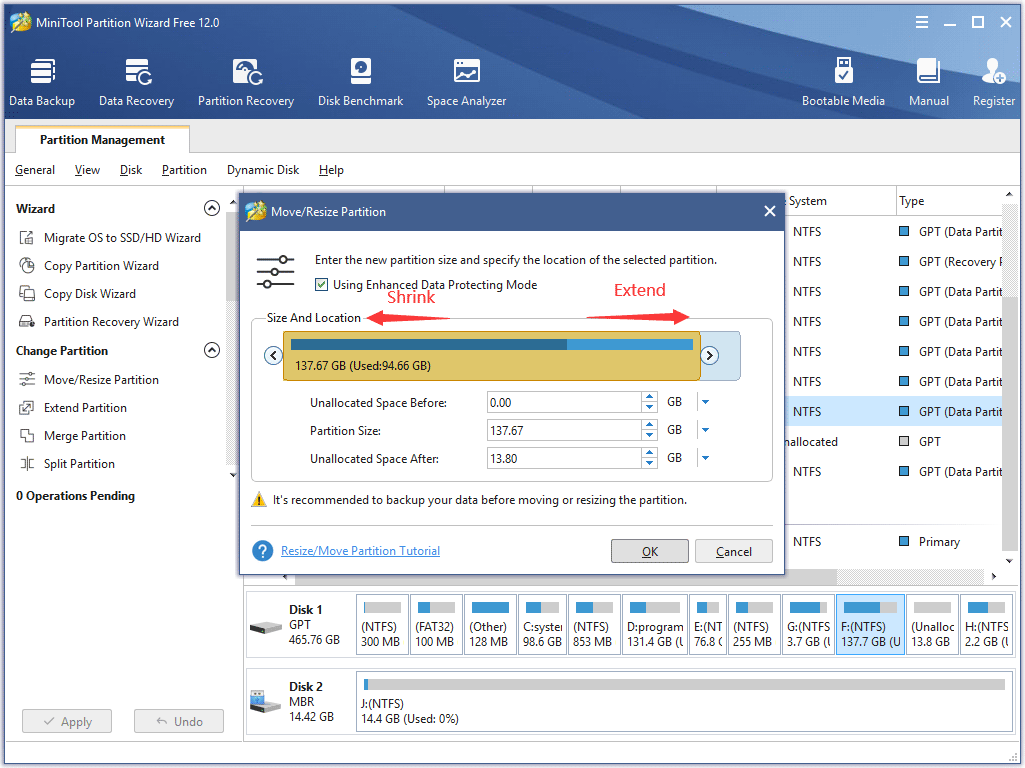Toggle Using Enhanced Data Protecting Mode
The width and height of the screenshot is (1025, 768).
(321, 284)
